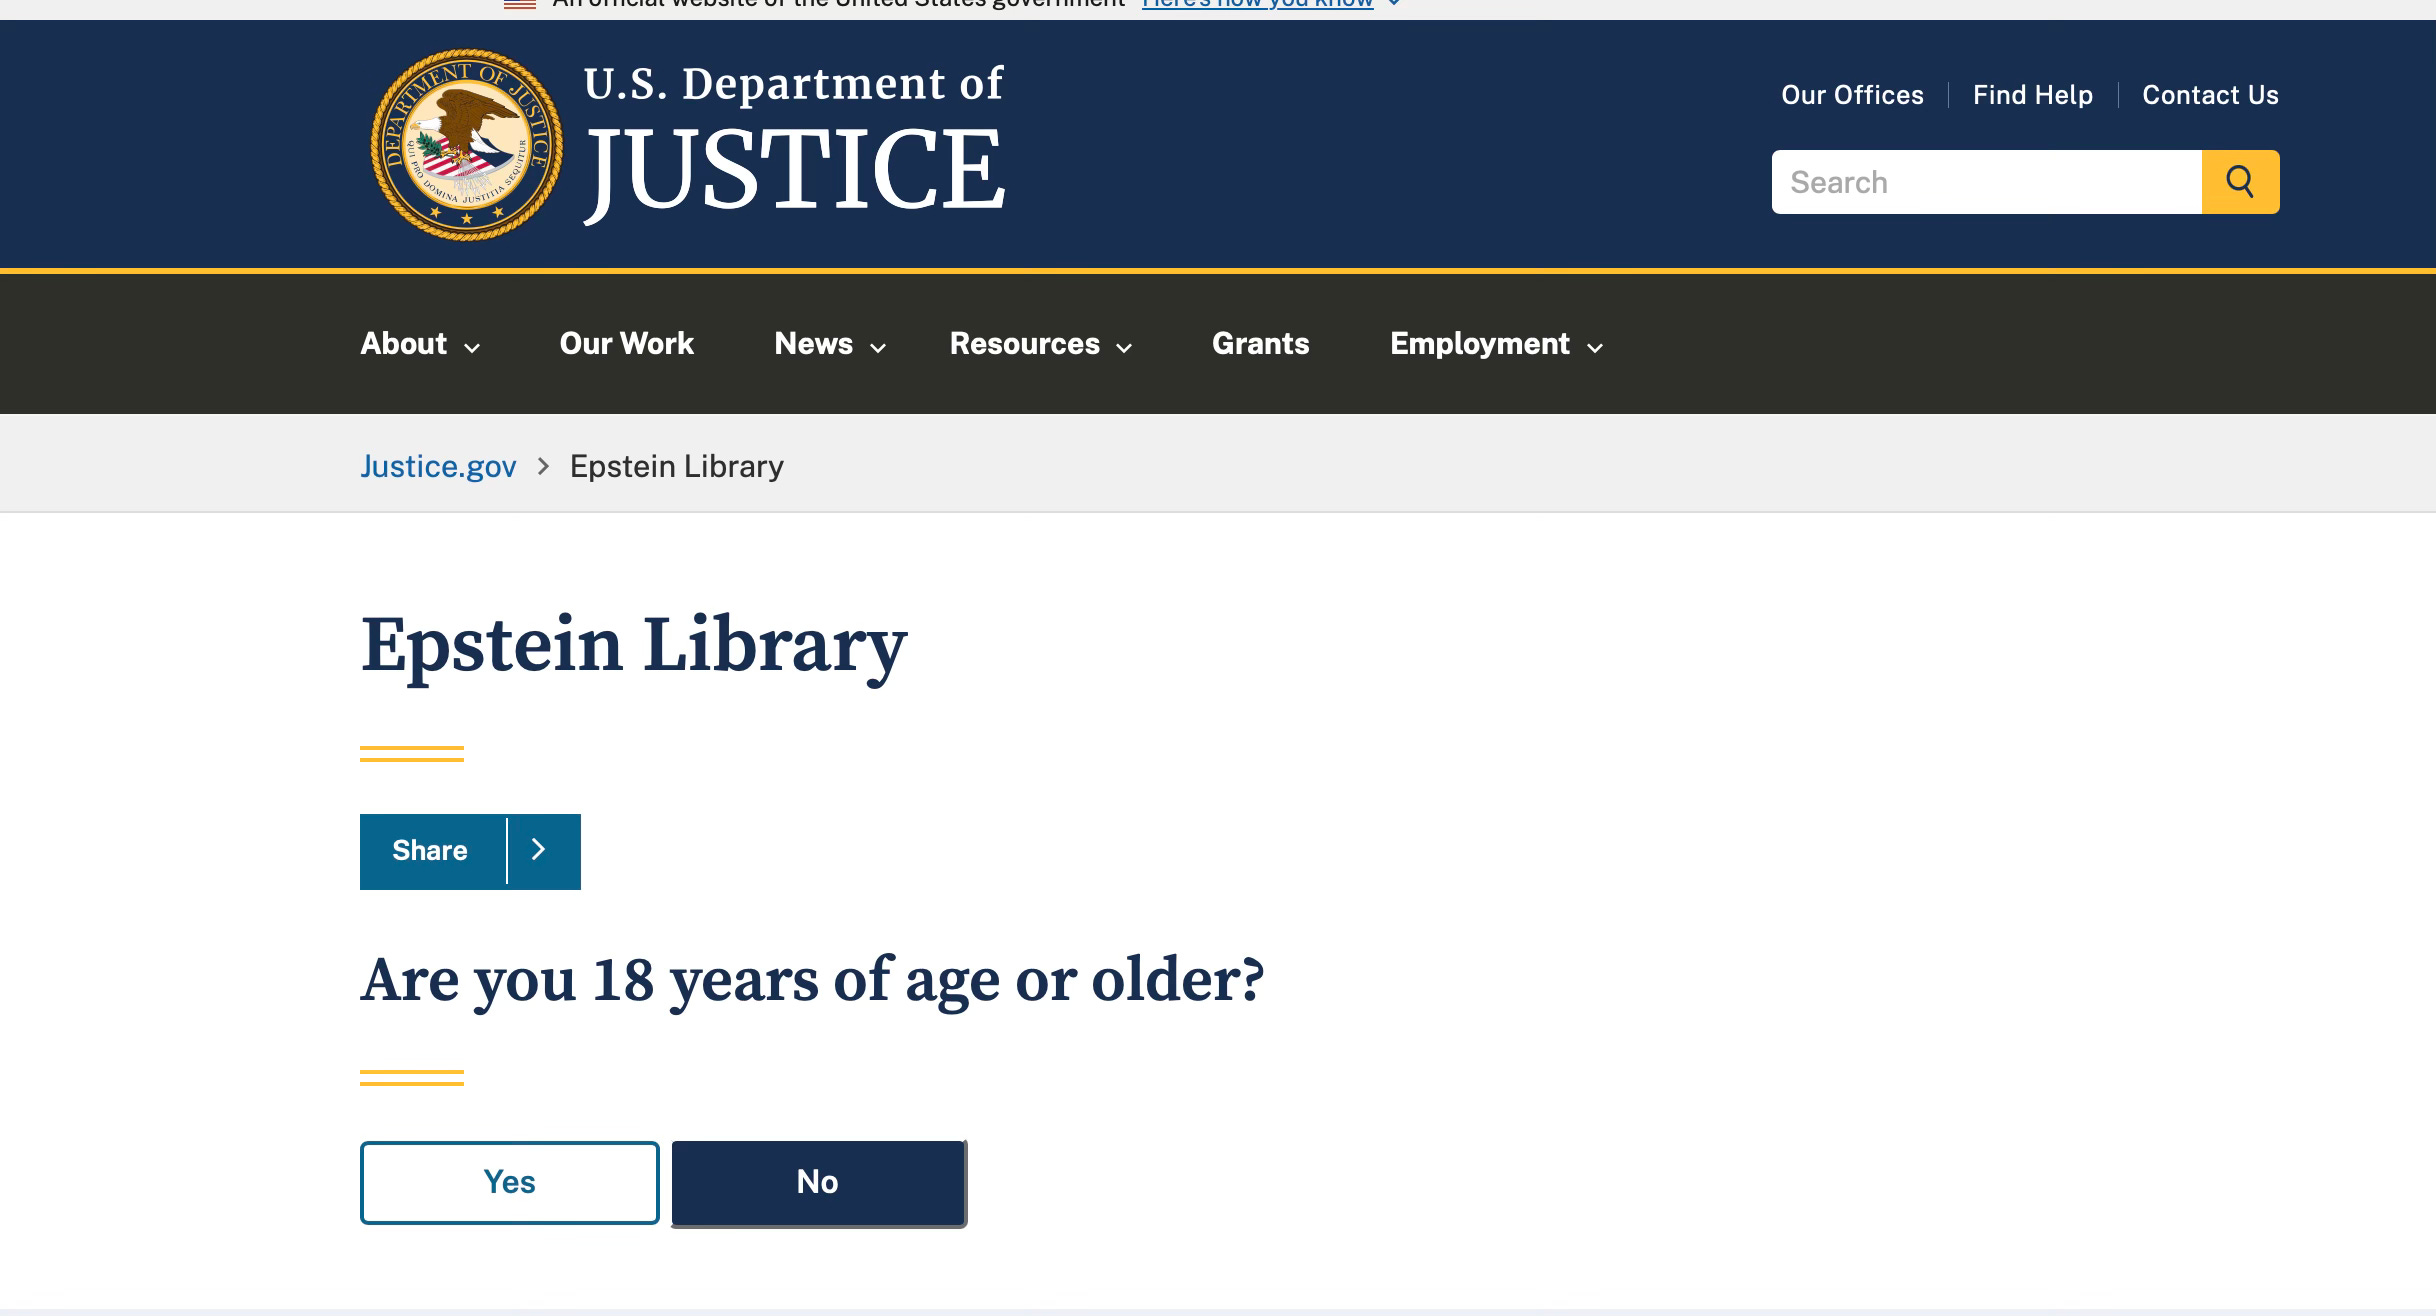Expand the News dropdown chevron

878,347
